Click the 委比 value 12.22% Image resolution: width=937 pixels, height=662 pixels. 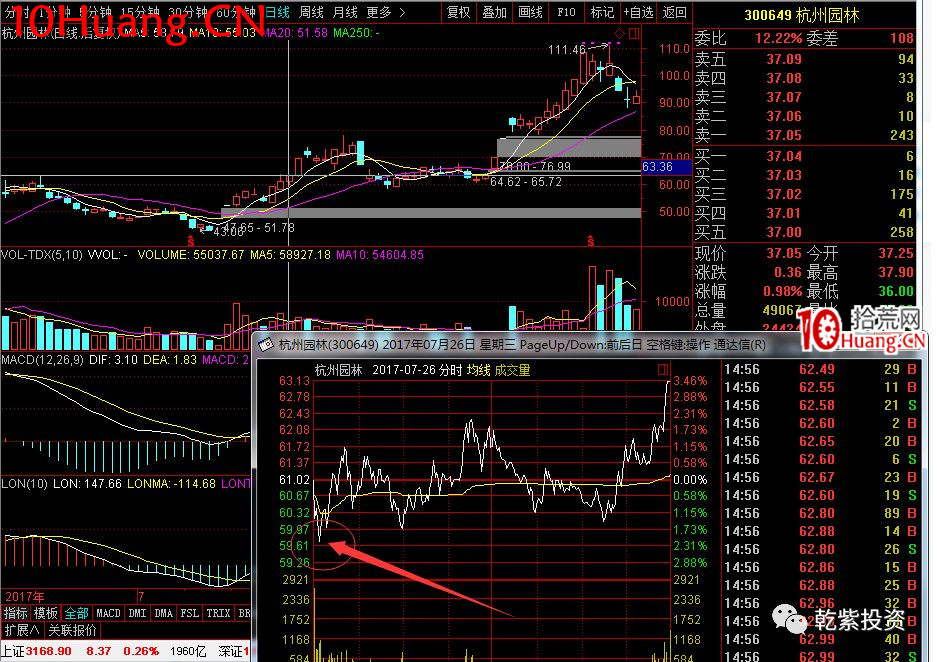778,39
